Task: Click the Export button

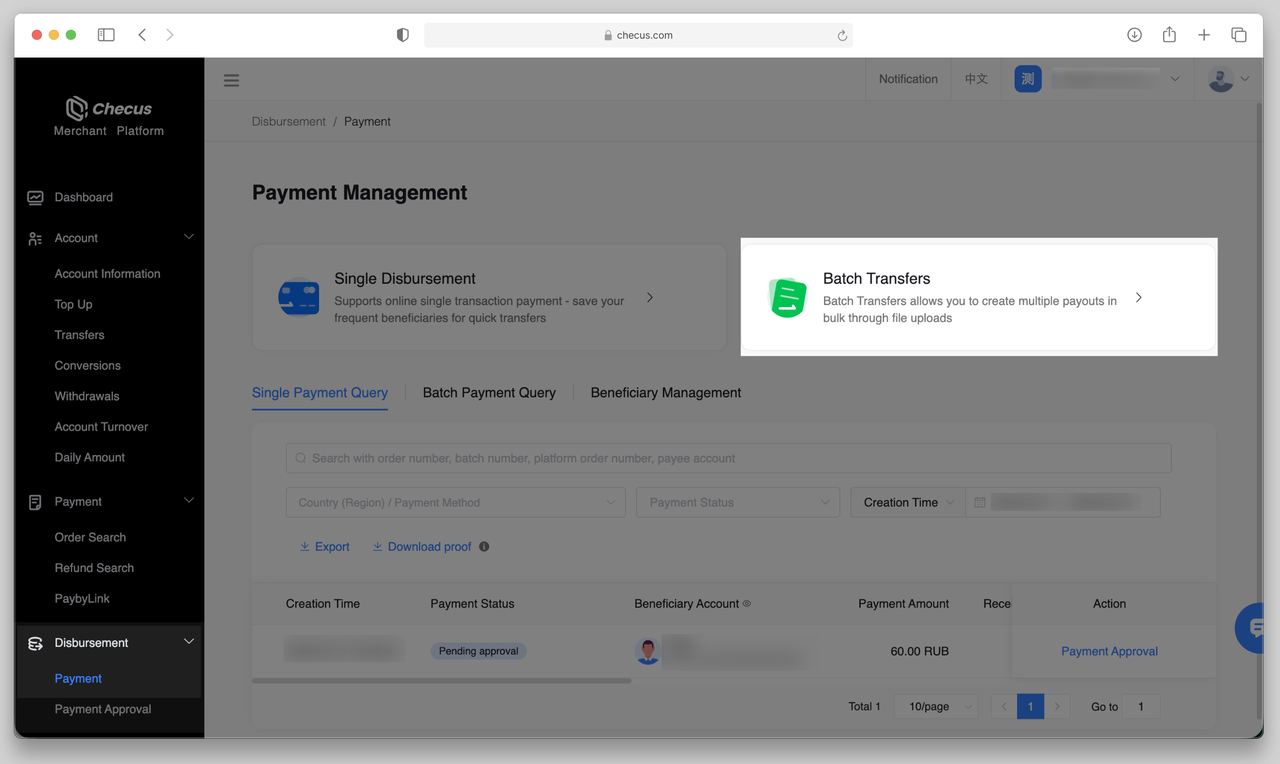Action: (325, 547)
